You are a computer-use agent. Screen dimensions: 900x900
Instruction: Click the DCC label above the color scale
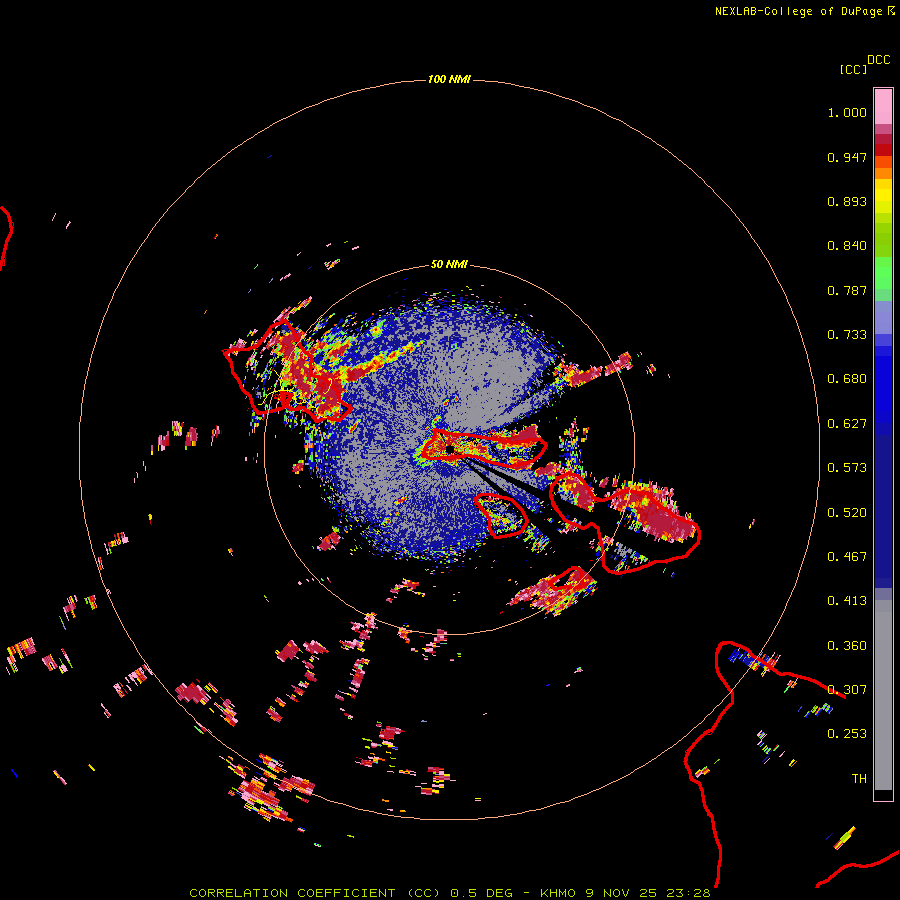[x=879, y=60]
